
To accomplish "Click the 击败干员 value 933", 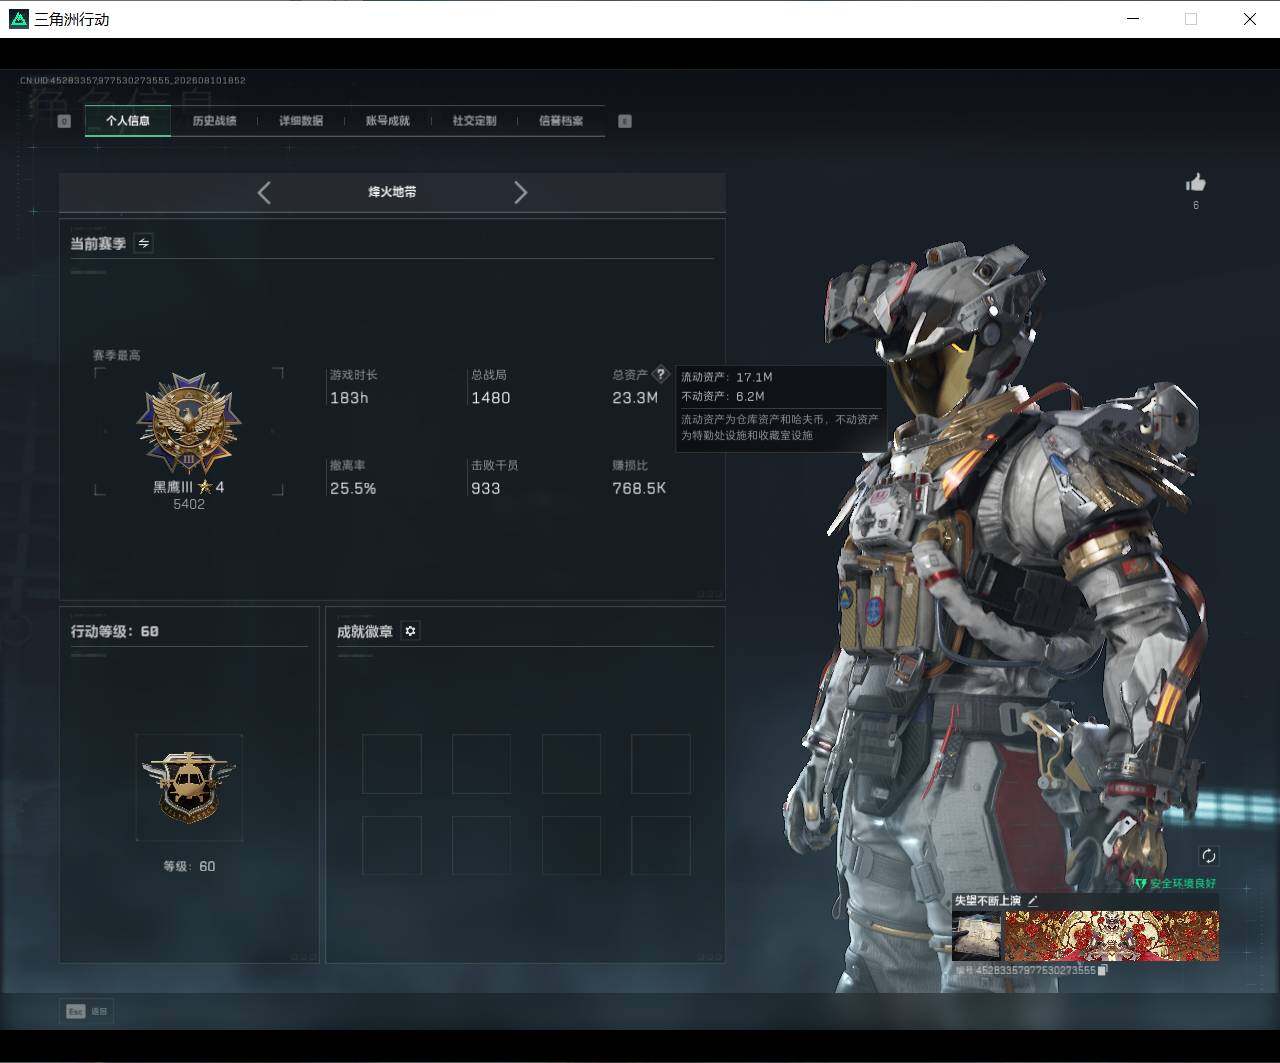I will (x=486, y=488).
